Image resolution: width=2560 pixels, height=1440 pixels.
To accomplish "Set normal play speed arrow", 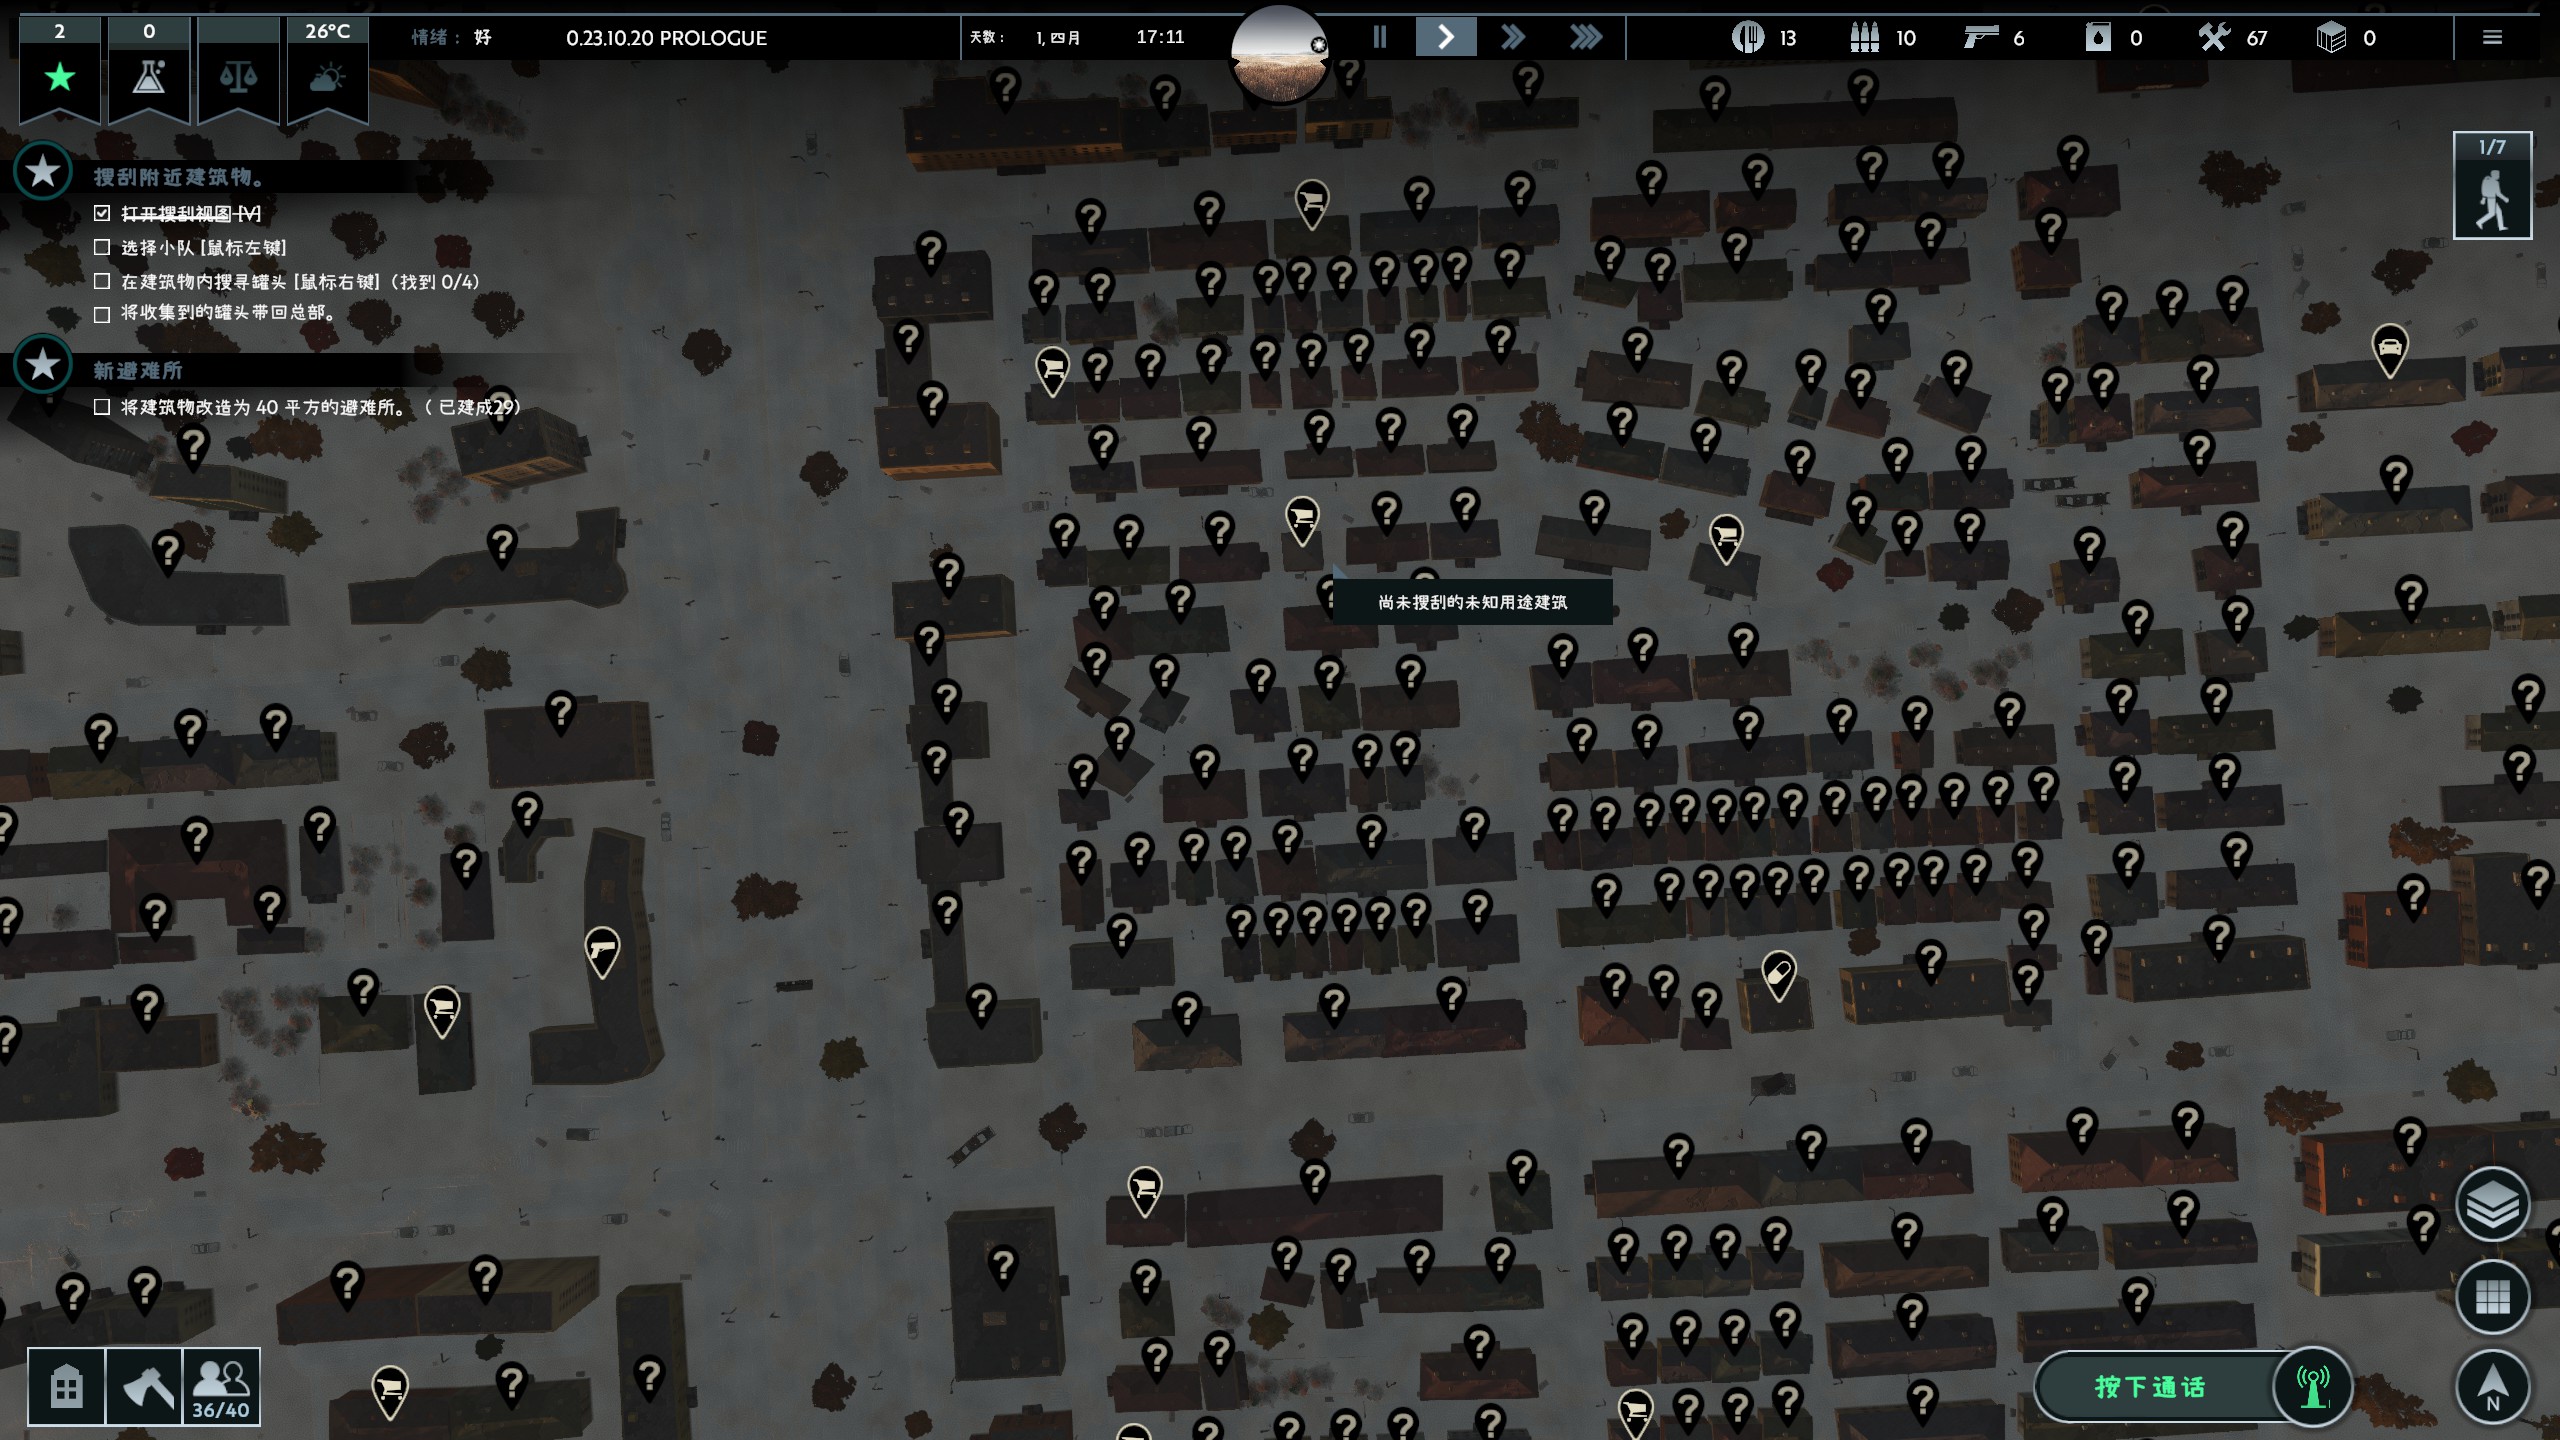I will (x=1445, y=38).
